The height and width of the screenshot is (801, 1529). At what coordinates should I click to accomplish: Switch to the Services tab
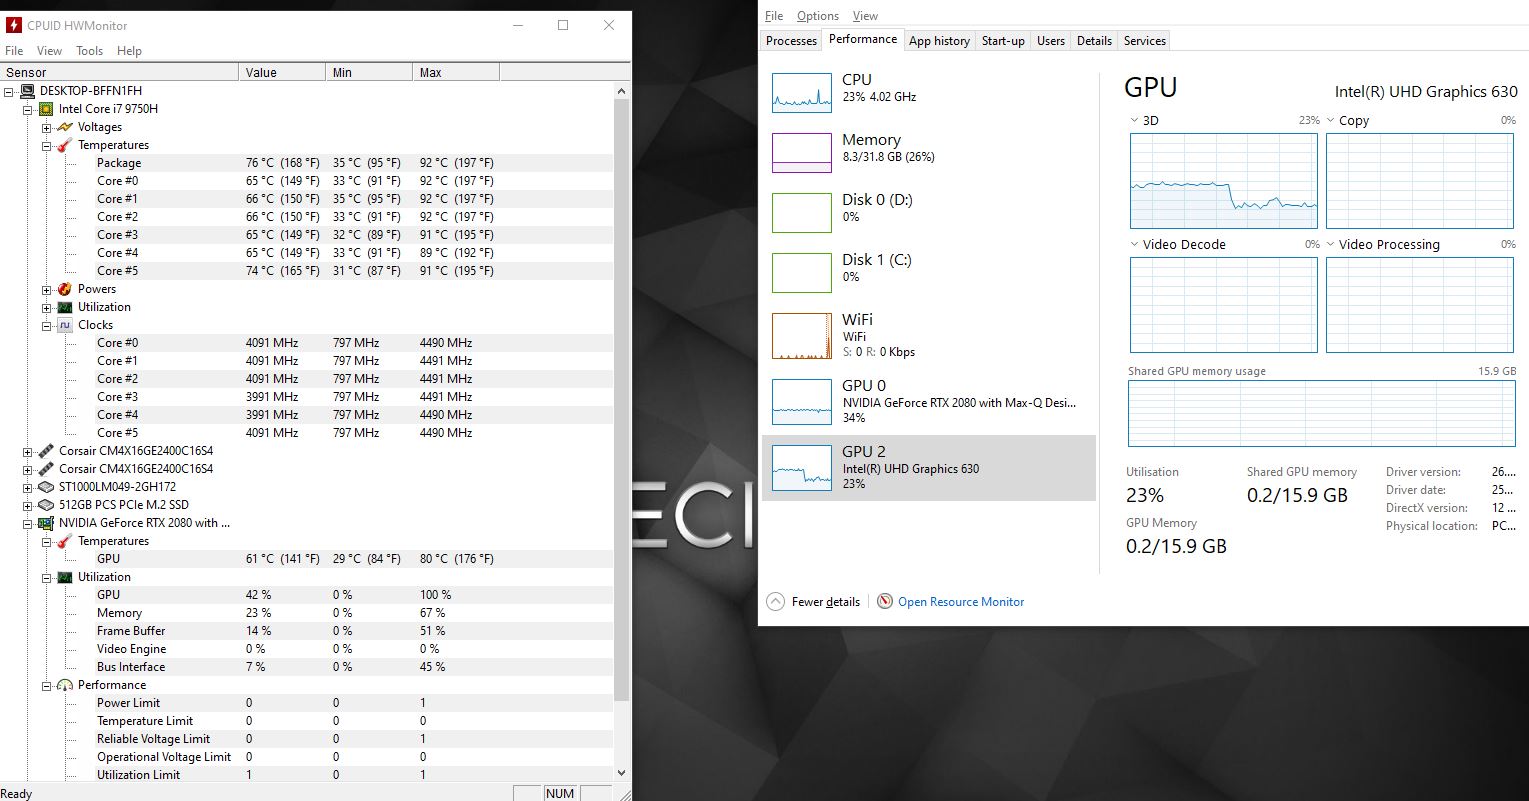tap(1145, 41)
